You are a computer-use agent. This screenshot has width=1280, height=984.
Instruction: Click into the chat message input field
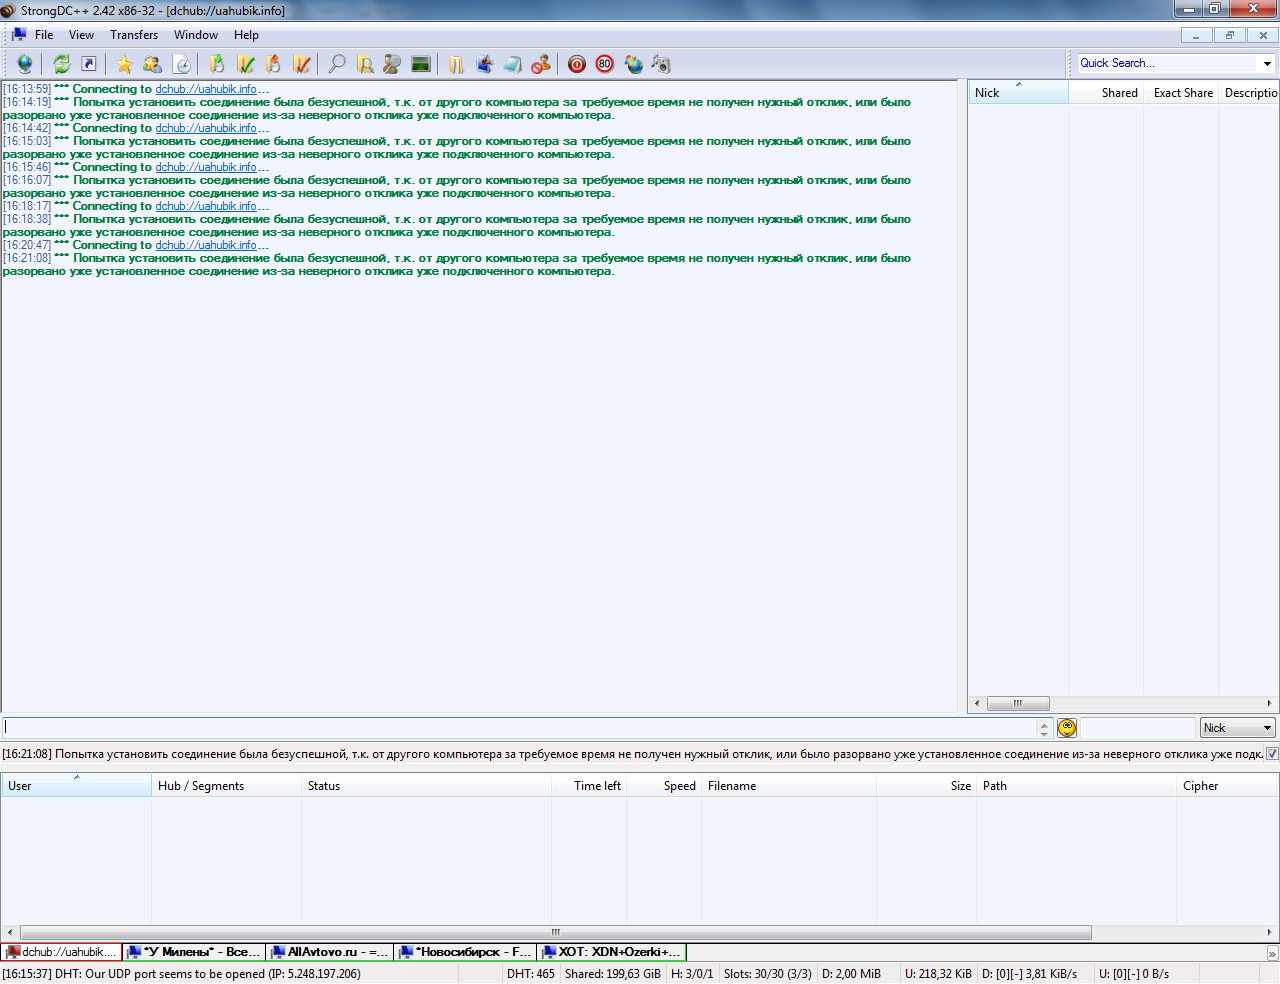[x=520, y=728]
